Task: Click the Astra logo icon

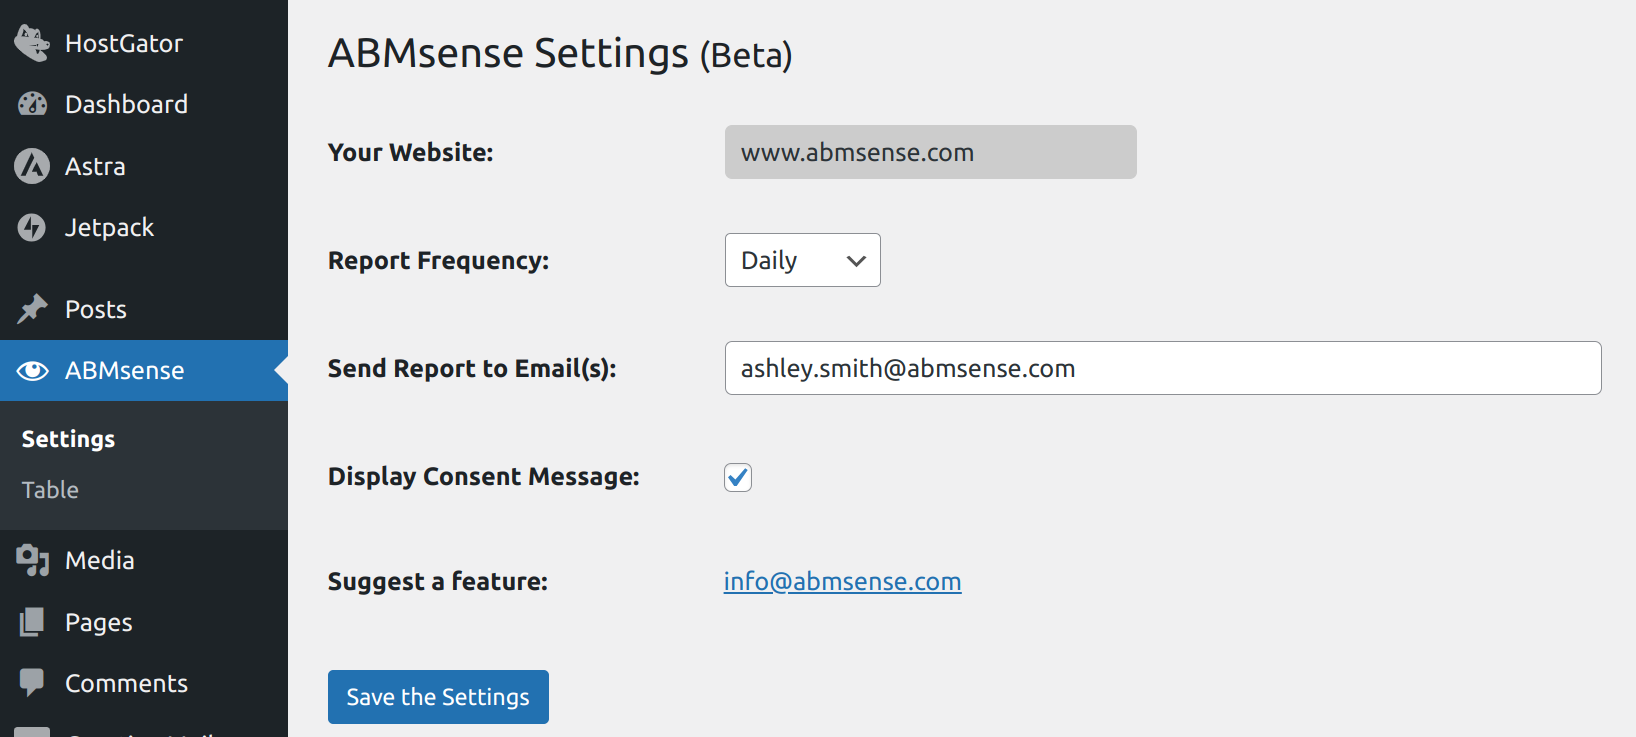Action: (32, 166)
